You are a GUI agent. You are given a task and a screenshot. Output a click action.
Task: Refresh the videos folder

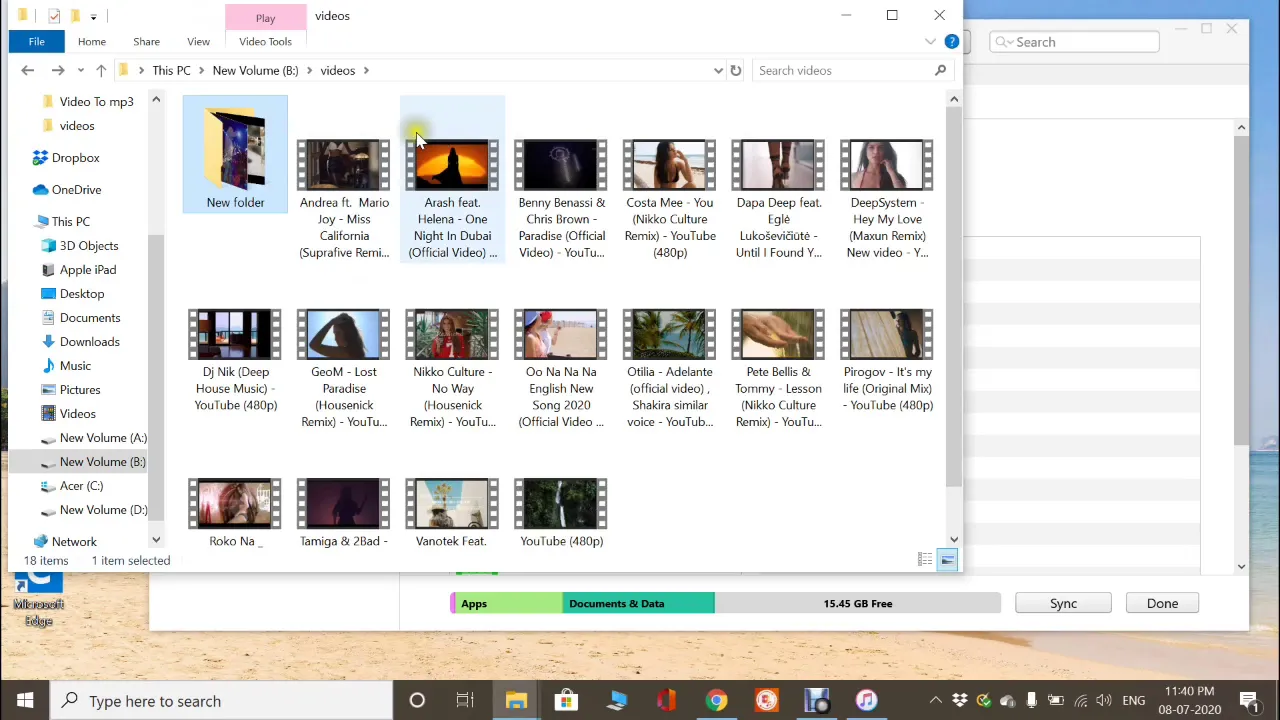coord(736,70)
